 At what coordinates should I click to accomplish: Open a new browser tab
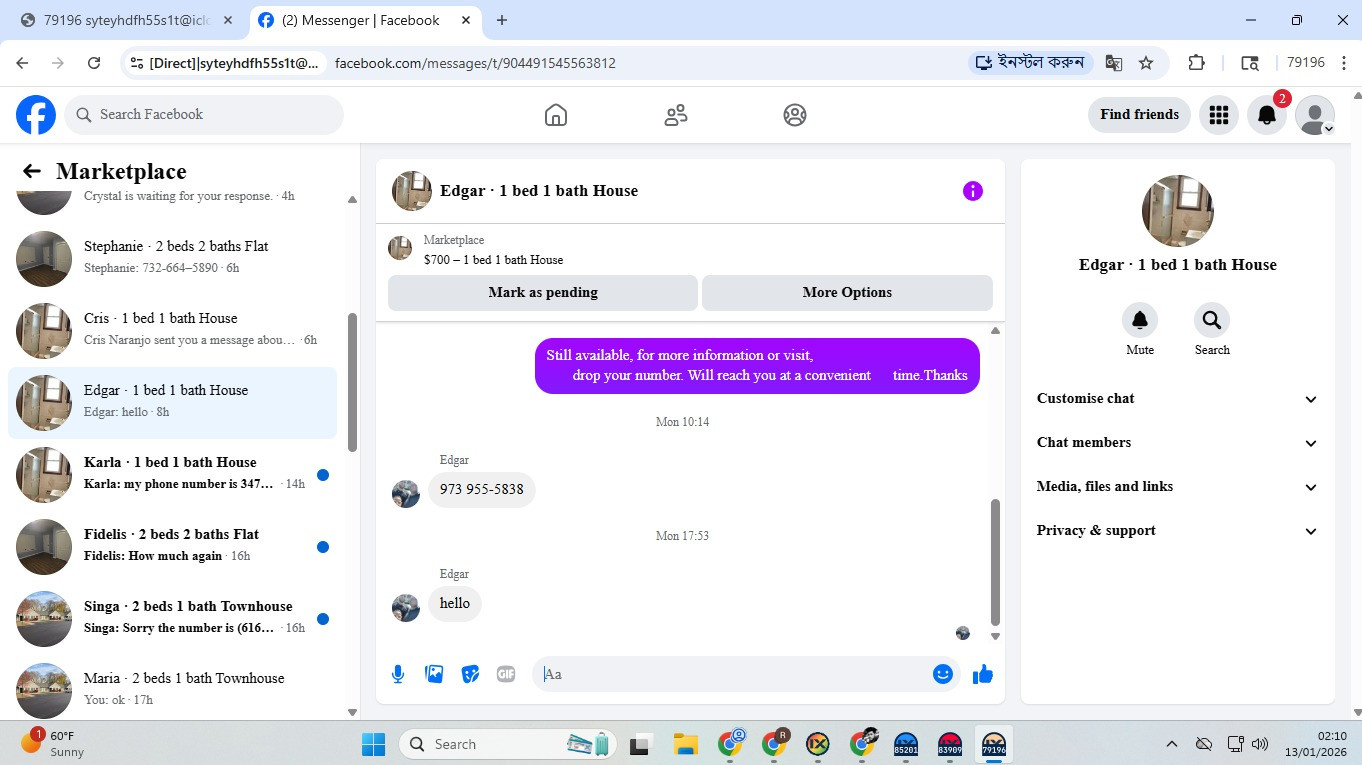coord(502,20)
